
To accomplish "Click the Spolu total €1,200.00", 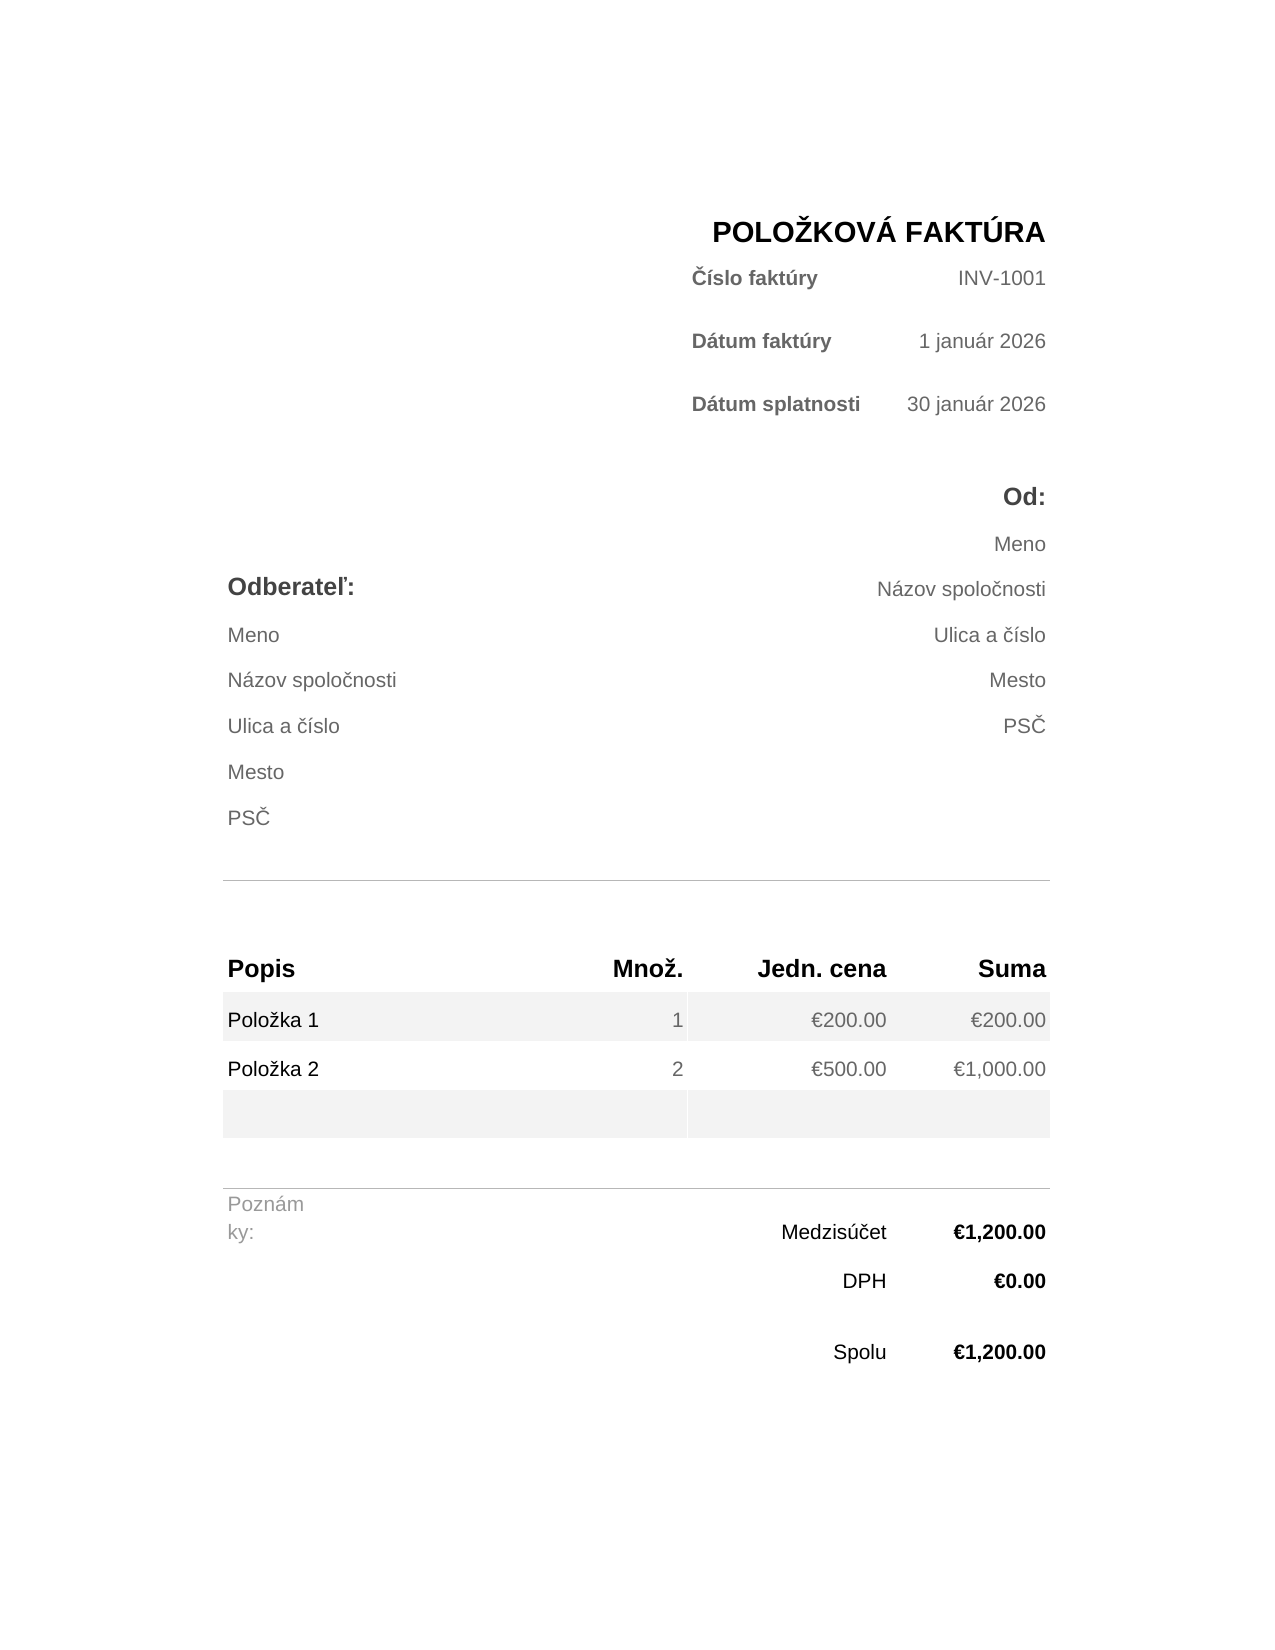I will [x=999, y=1352].
